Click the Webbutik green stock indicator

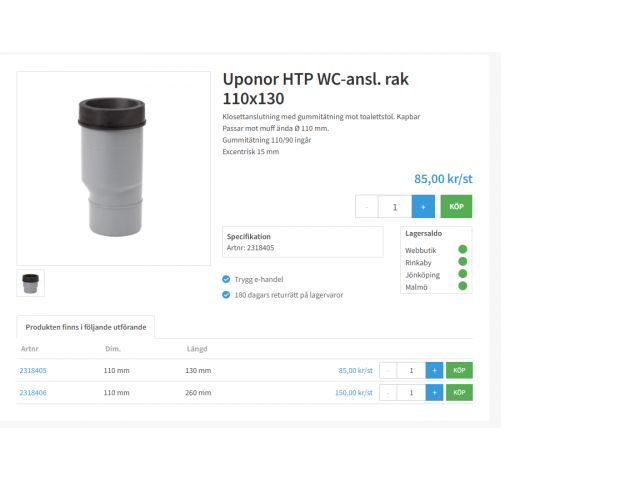coord(463,250)
